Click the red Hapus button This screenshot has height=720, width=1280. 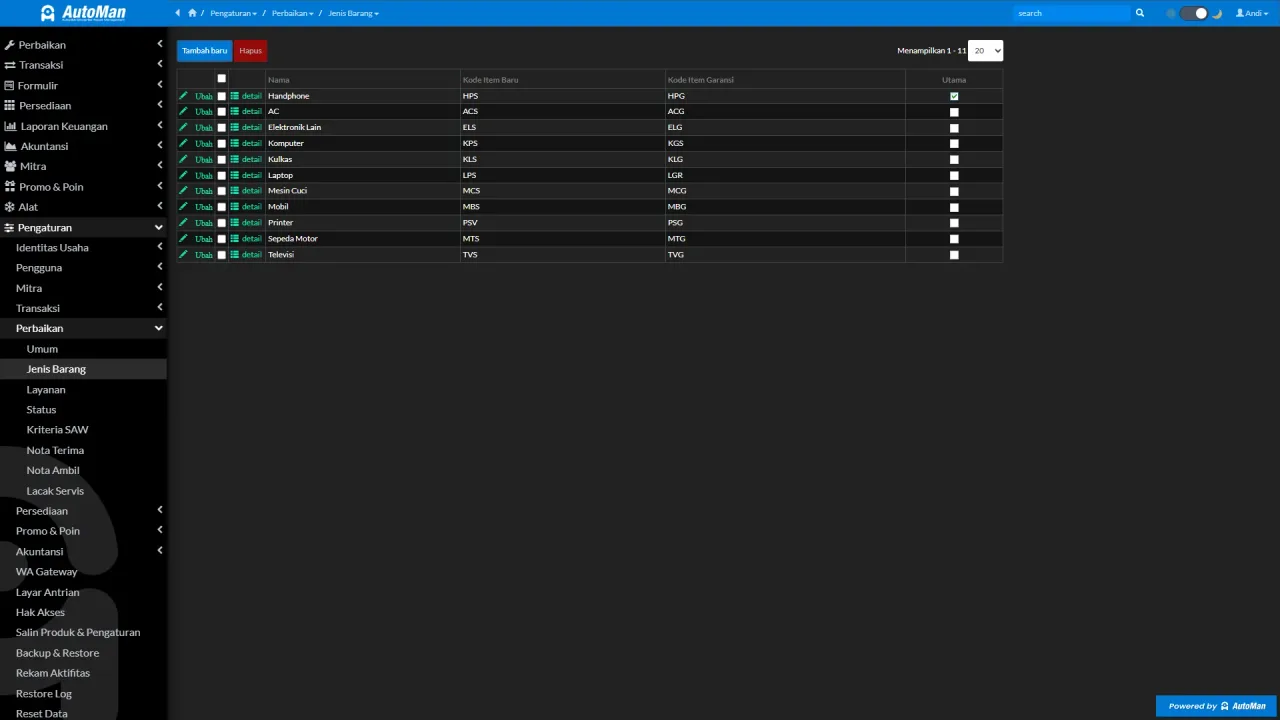coord(250,50)
